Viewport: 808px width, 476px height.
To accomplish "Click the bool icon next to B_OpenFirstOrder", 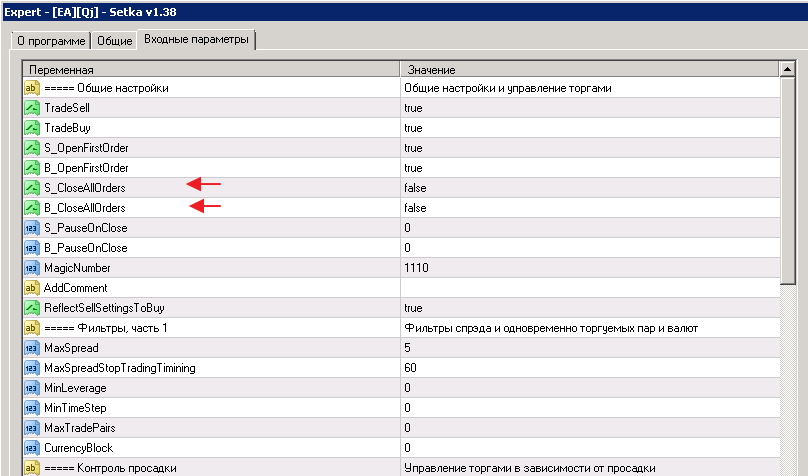I will pos(32,168).
